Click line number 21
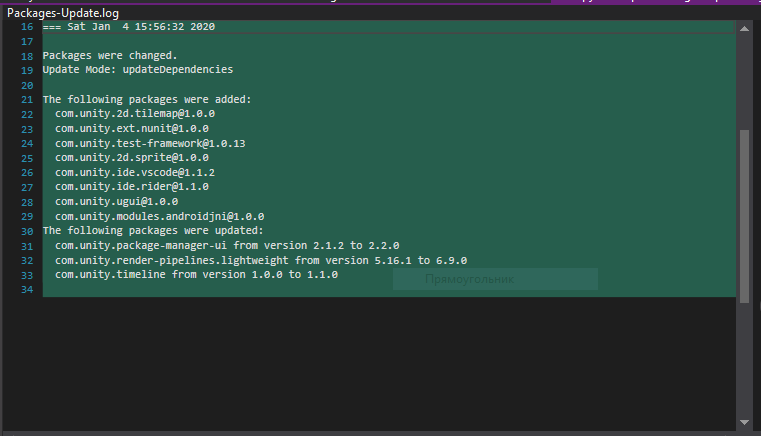 coord(27,100)
